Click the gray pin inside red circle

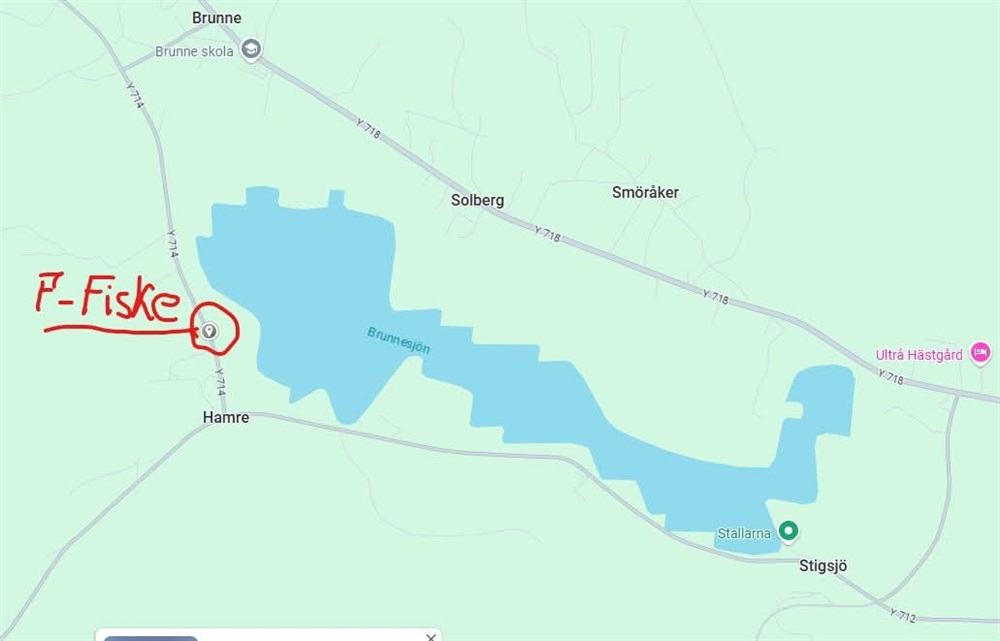(x=209, y=331)
